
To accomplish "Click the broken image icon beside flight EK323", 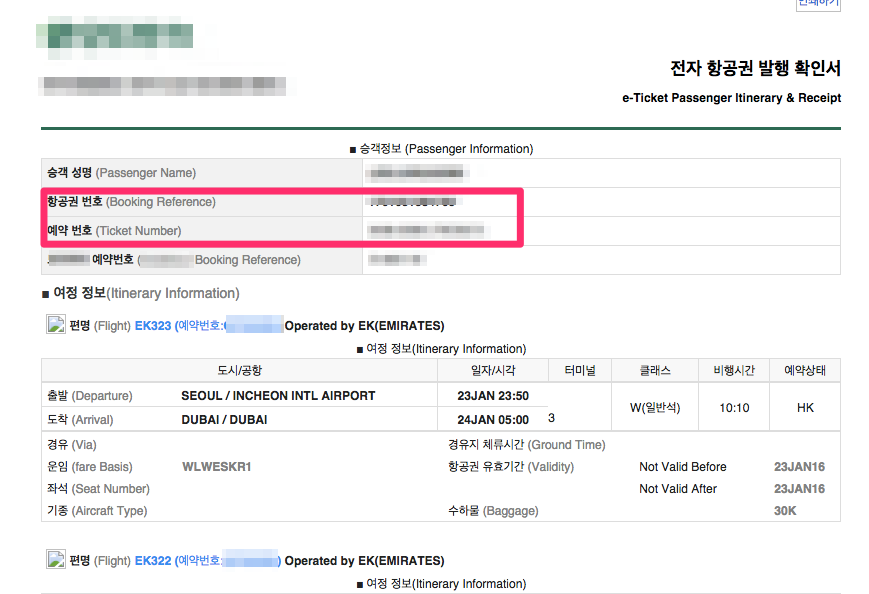I will coord(56,324).
